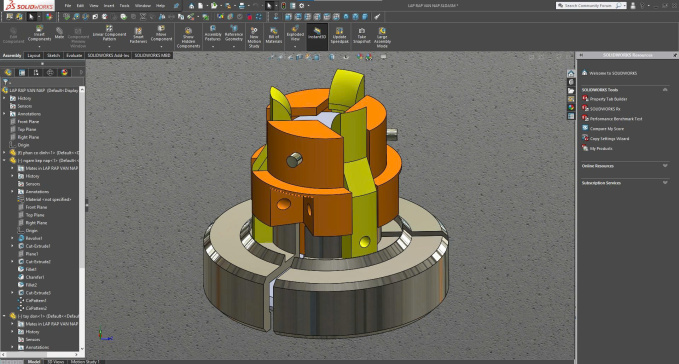Click the New document icon

[200, 6]
